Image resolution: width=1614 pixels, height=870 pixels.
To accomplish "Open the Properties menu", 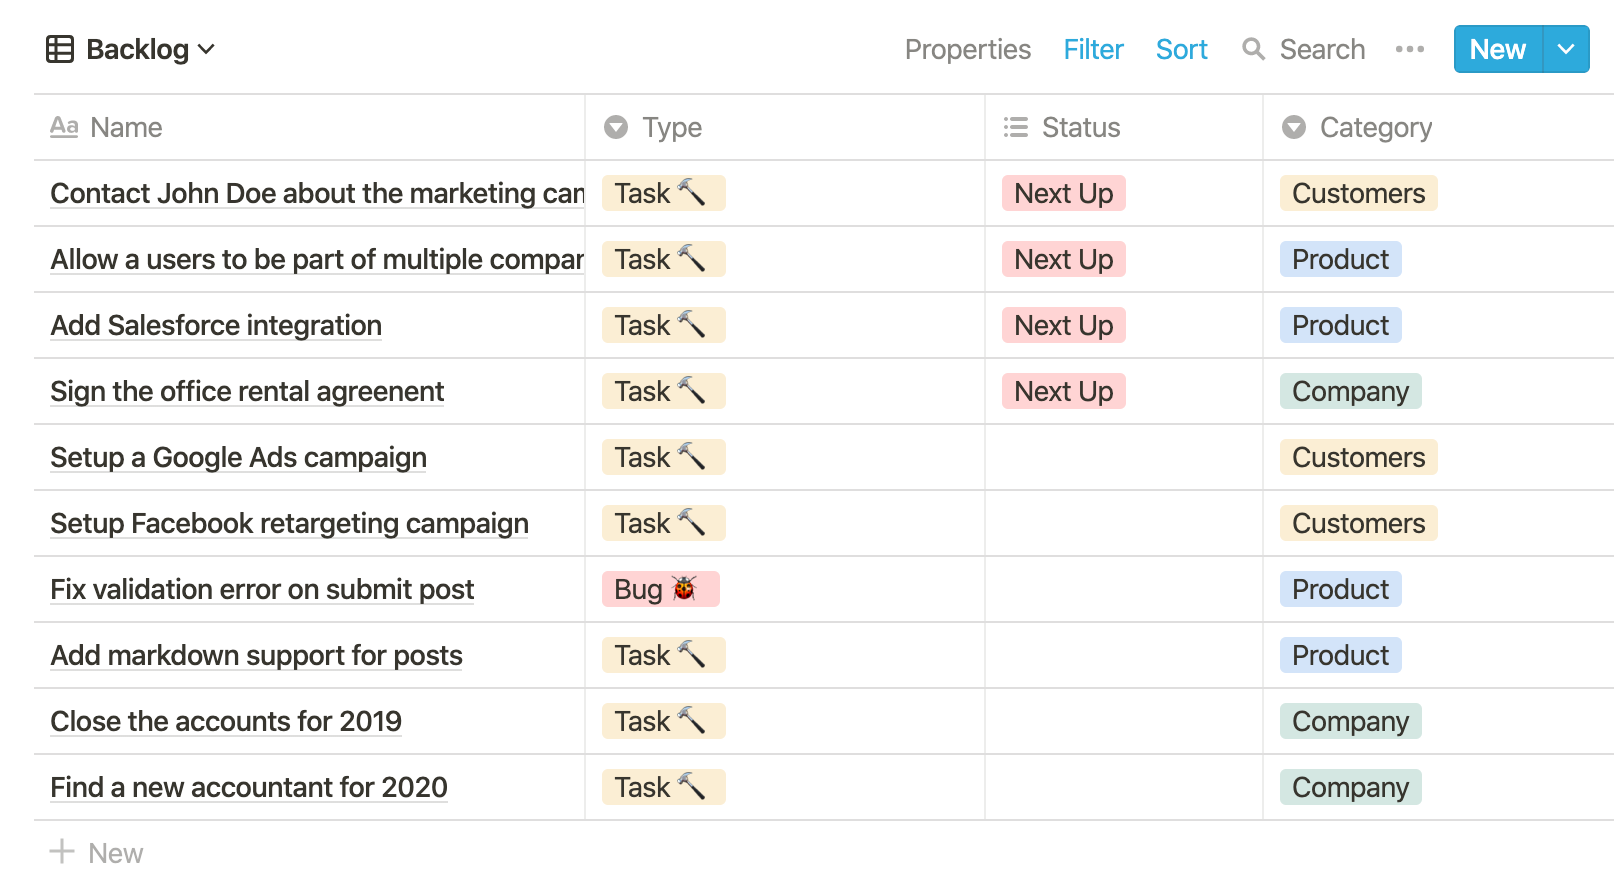I will 967,49.
